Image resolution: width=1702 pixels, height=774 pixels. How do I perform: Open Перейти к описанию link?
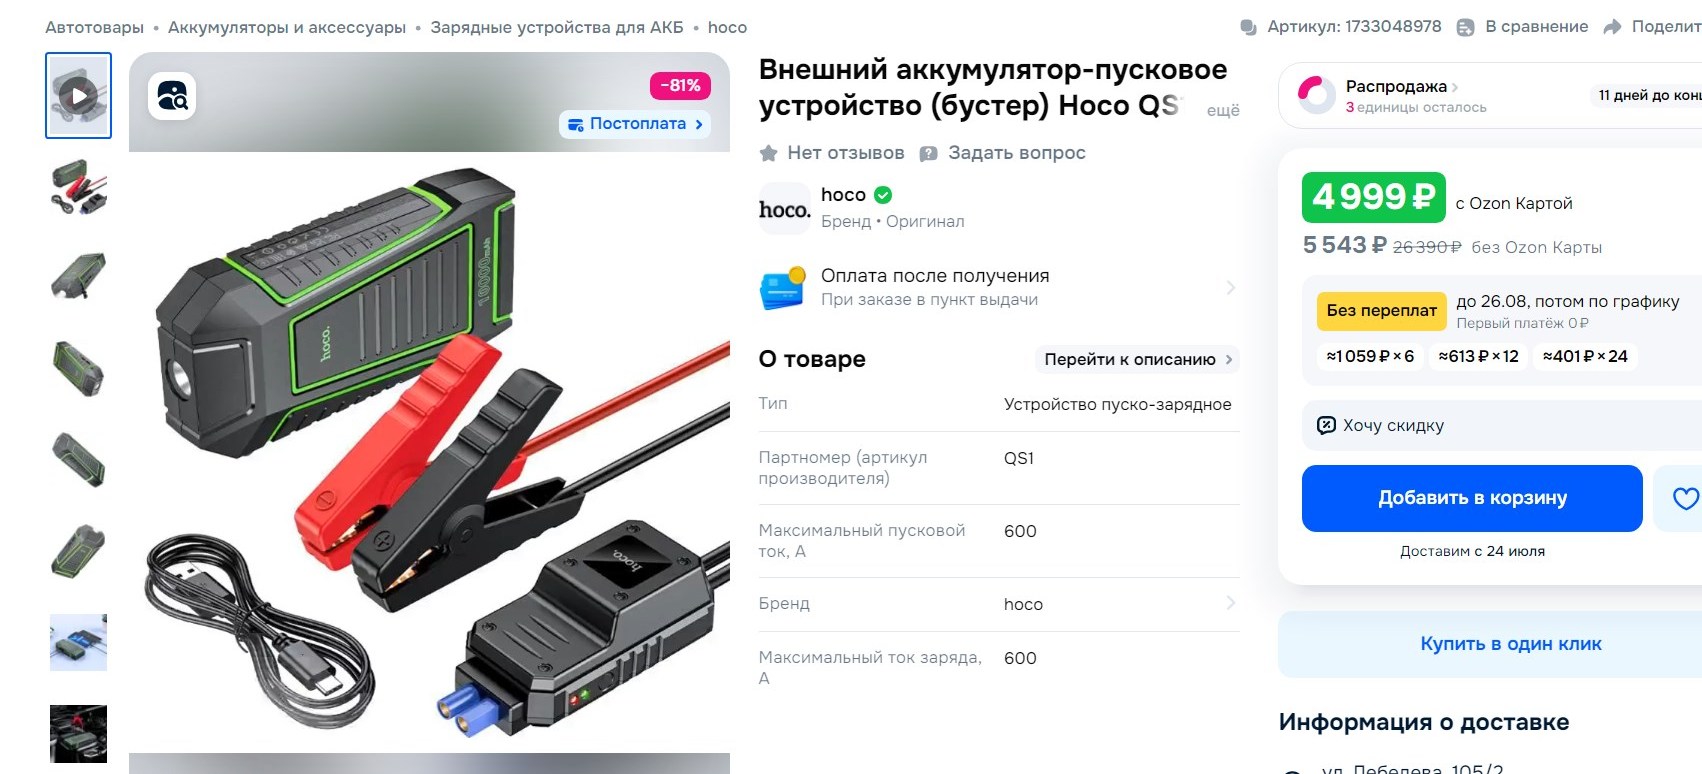[1137, 359]
